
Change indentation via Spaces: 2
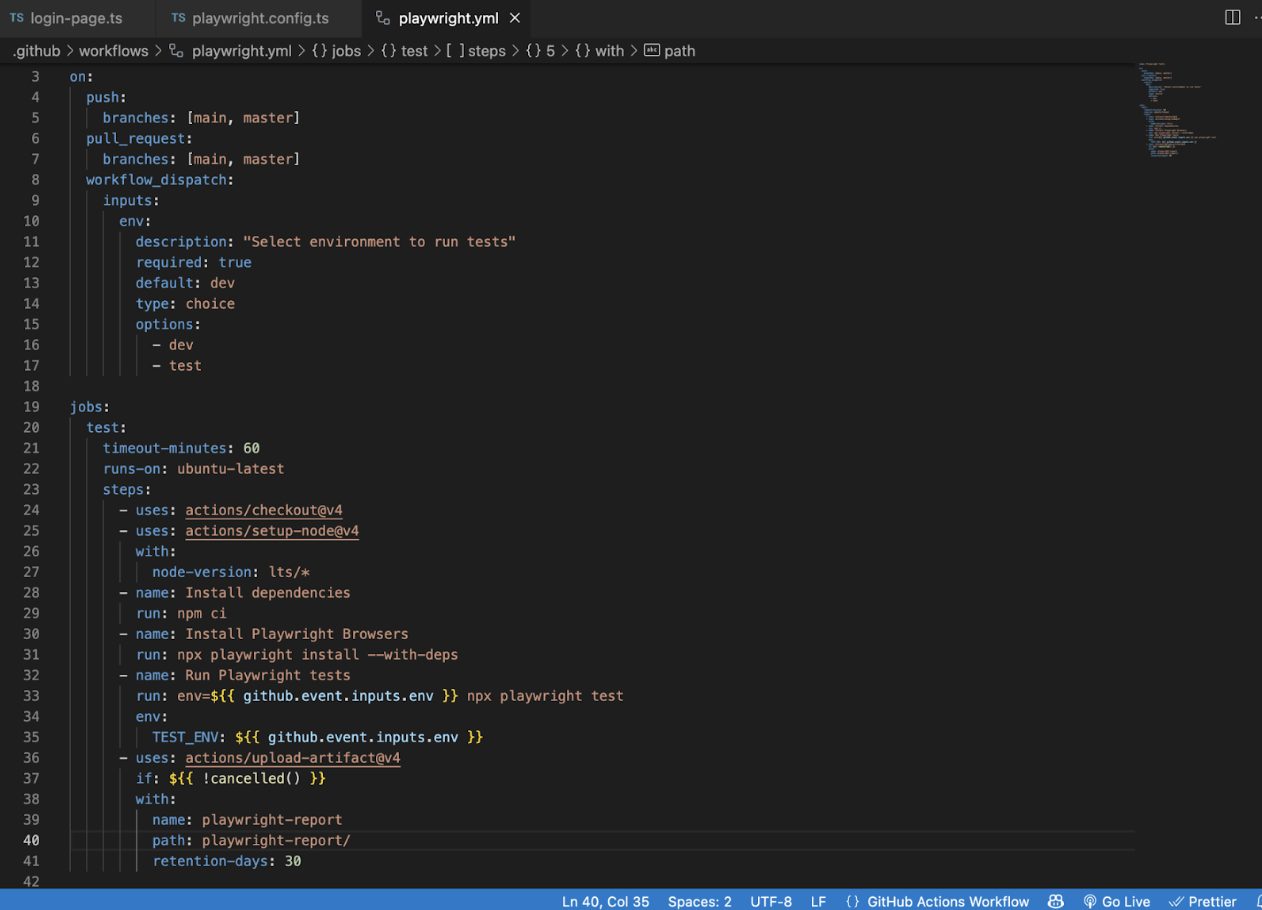tap(699, 901)
